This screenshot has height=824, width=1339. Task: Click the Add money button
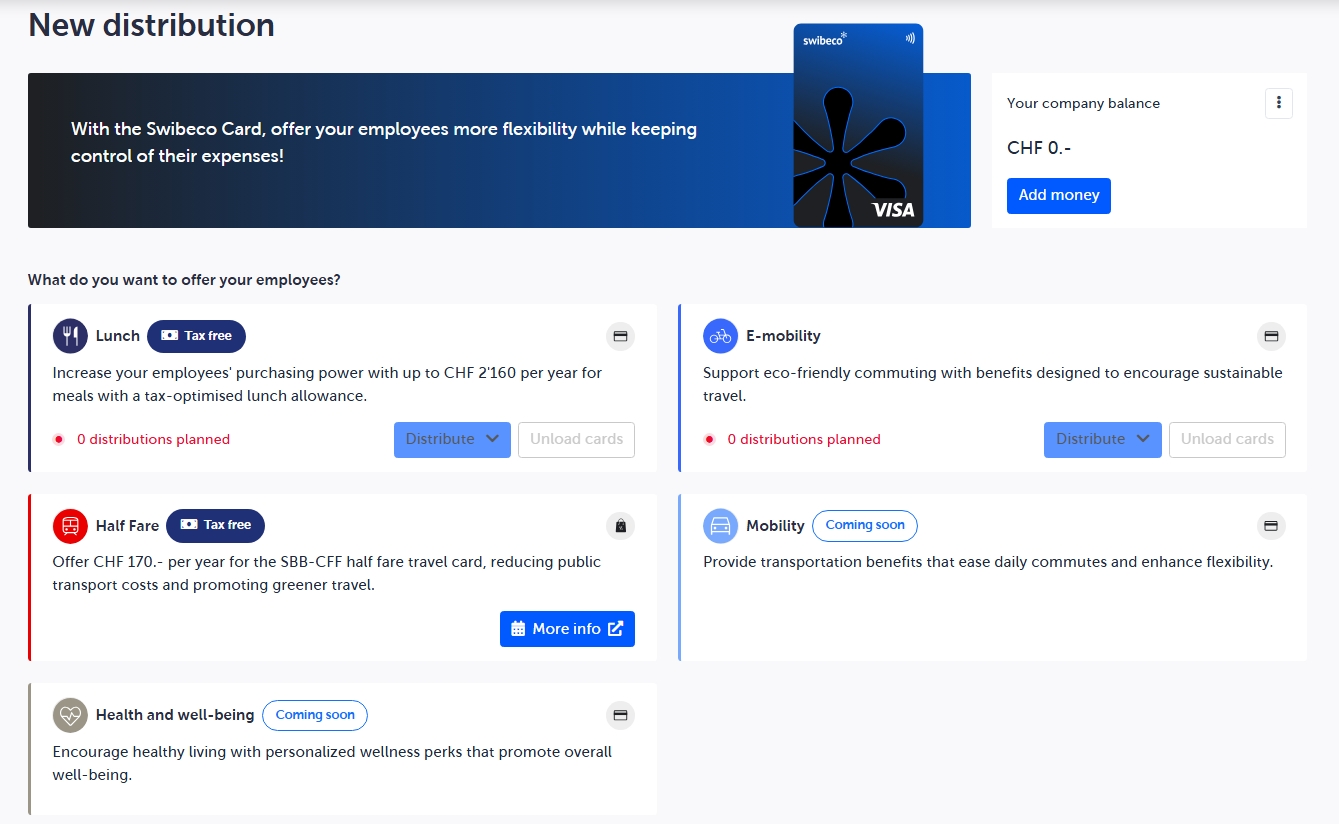click(1058, 196)
